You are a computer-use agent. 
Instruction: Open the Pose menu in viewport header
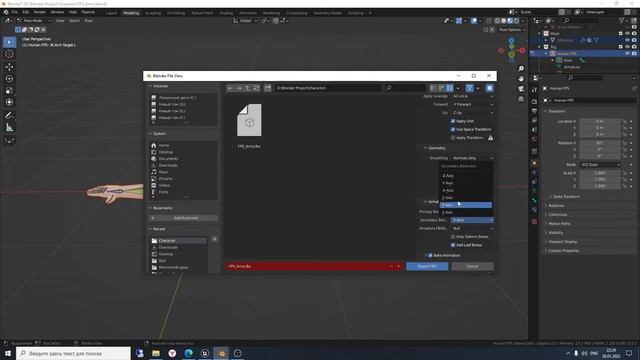pyautogui.click(x=89, y=20)
